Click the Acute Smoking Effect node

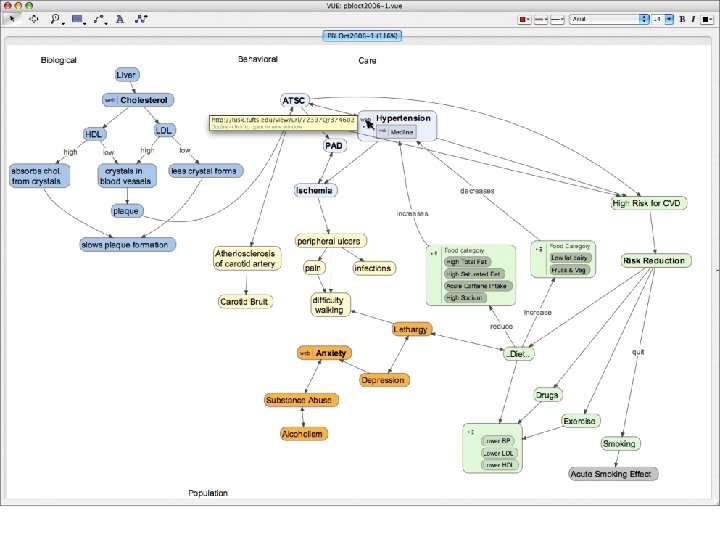612,474
